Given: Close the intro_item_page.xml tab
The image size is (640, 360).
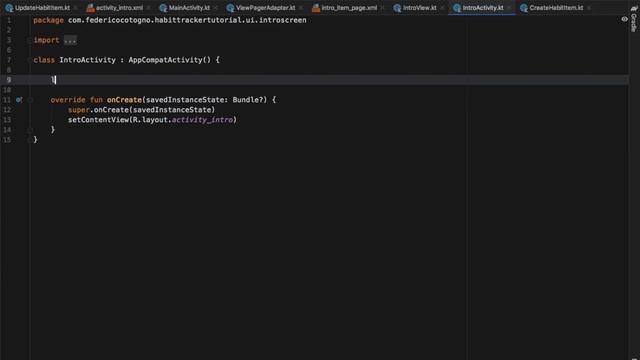Looking at the screenshot, I should click(x=382, y=8).
